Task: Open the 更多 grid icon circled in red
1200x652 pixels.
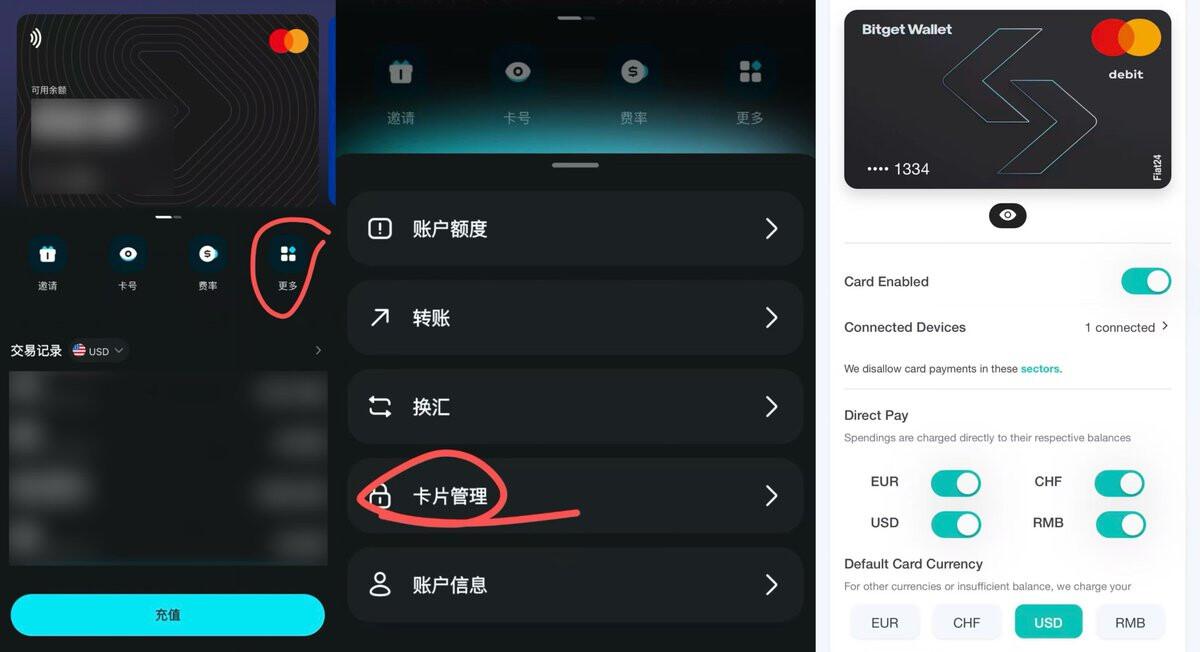Action: [288, 254]
